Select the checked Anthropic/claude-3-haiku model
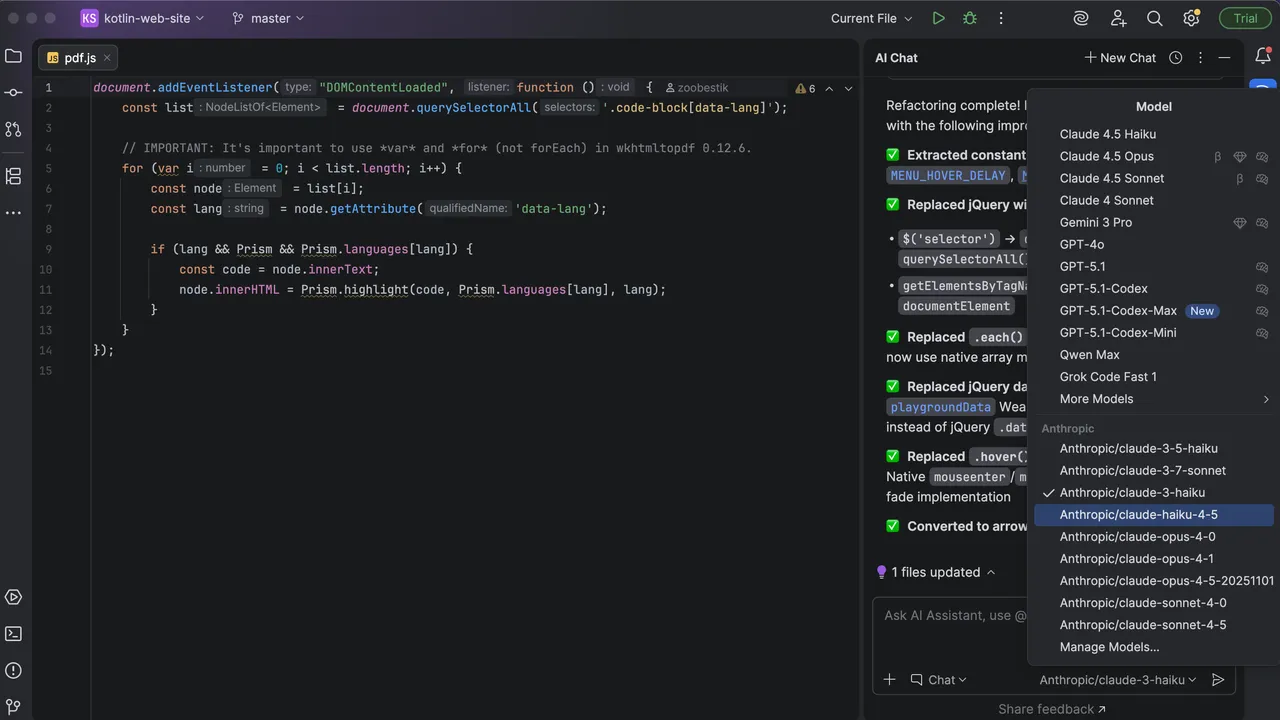The height and width of the screenshot is (720, 1280). coord(1154,493)
